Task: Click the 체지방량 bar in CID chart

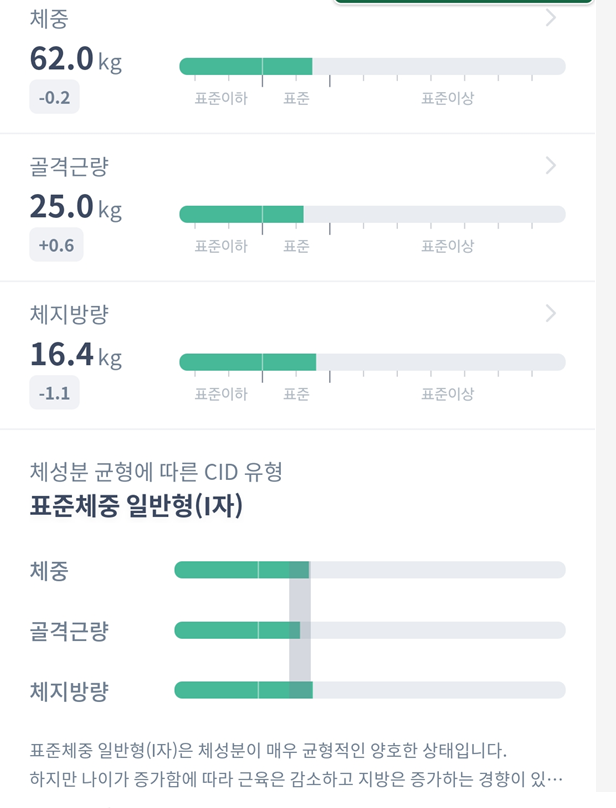Action: (370, 690)
